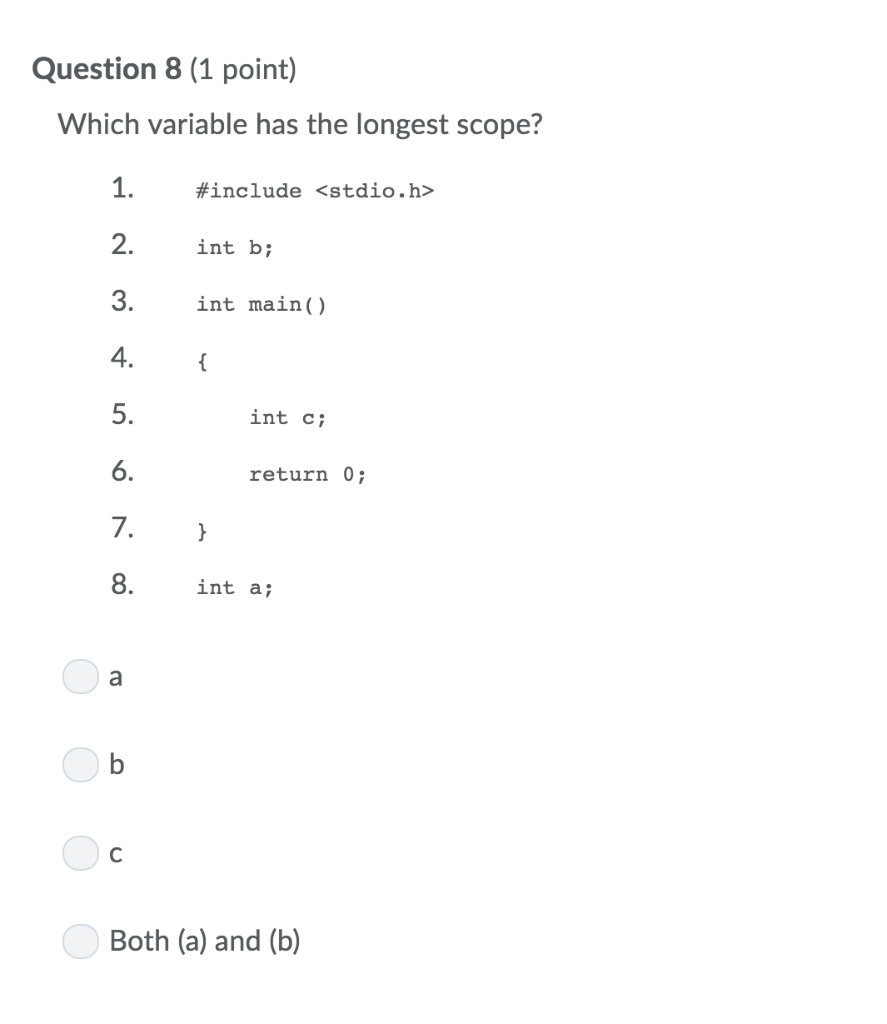The width and height of the screenshot is (887, 1024).
Task: Click code line 1 with #include stdio.h
Action: (315, 190)
